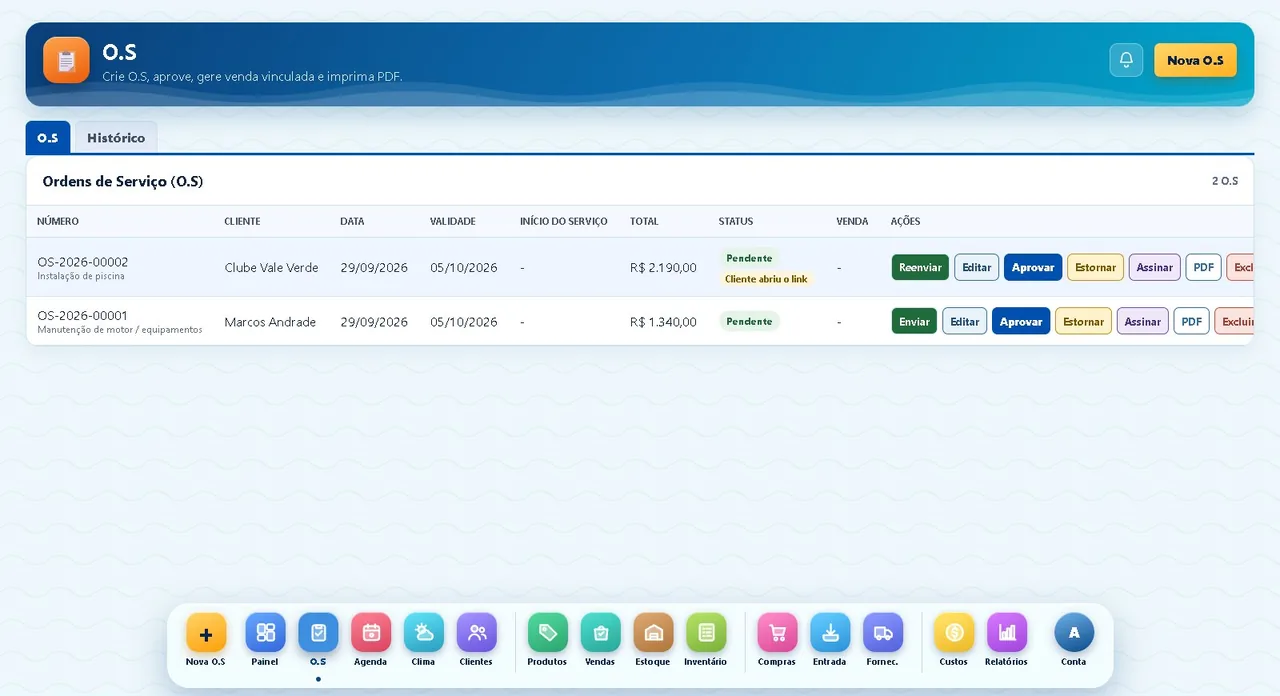Image resolution: width=1280 pixels, height=696 pixels.
Task: Approve order OS-2026-00001
Action: coord(1021,321)
